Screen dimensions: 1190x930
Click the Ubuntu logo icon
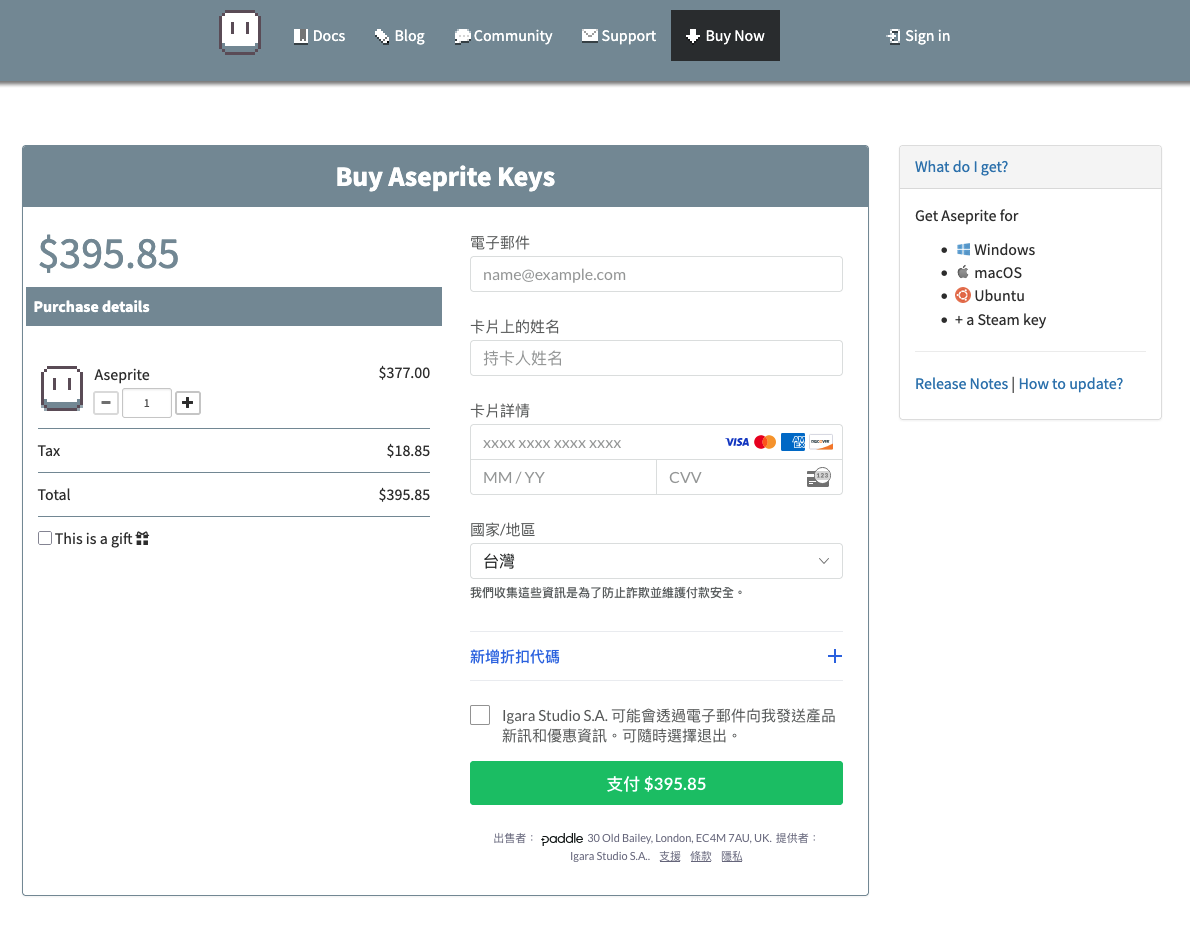962,295
